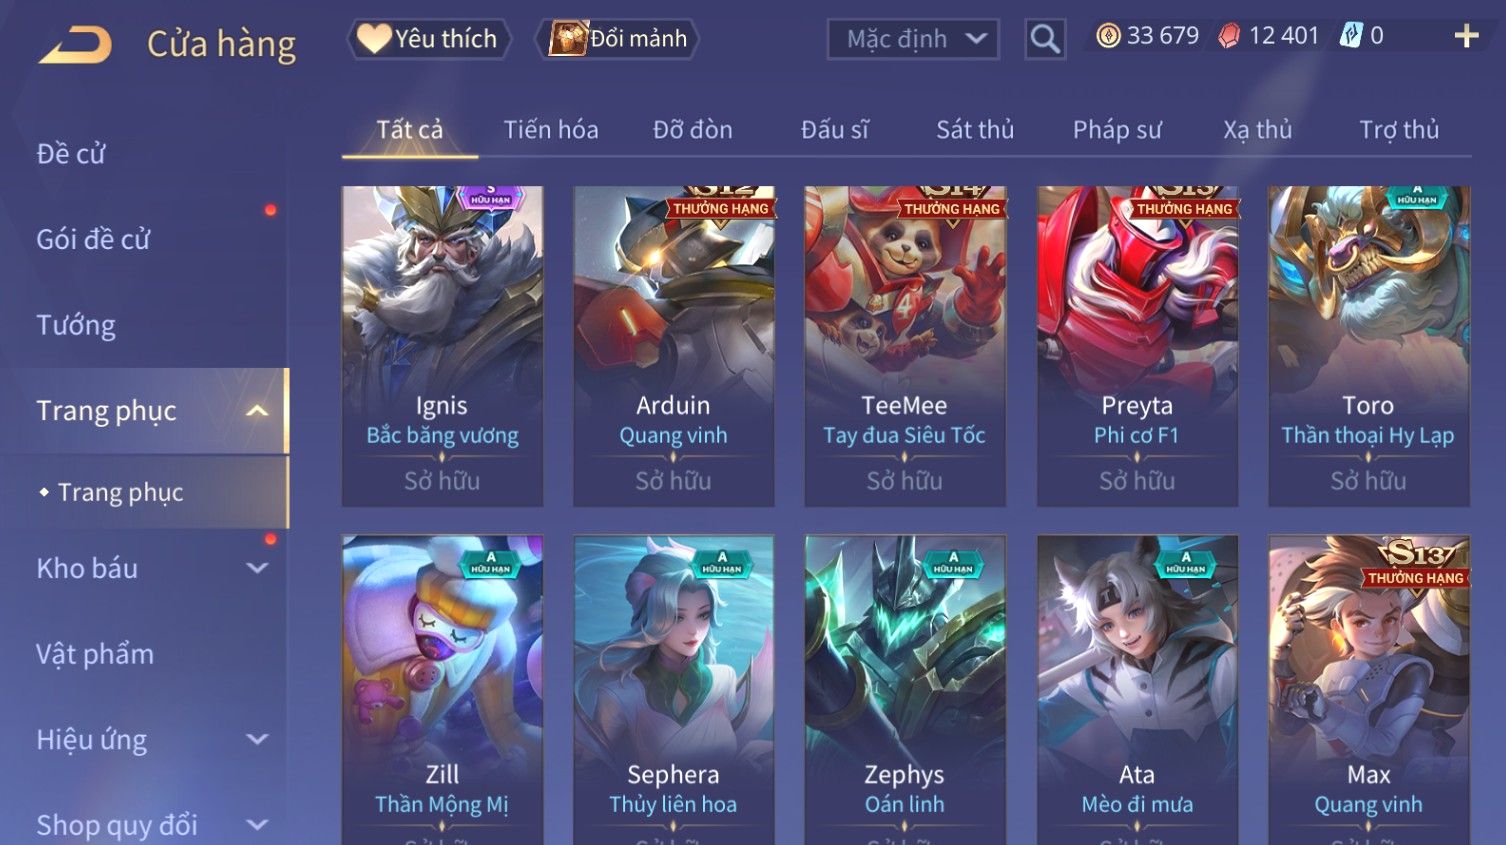Click the red ruby currency icon
The width and height of the screenshot is (1506, 845).
(x=1229, y=36)
